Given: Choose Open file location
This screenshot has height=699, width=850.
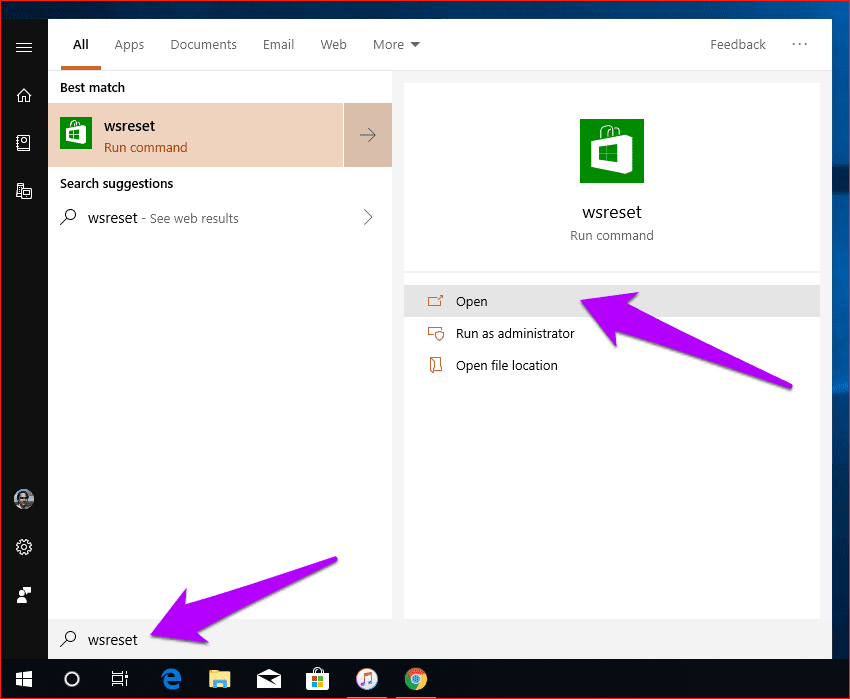Looking at the screenshot, I should point(611,365).
